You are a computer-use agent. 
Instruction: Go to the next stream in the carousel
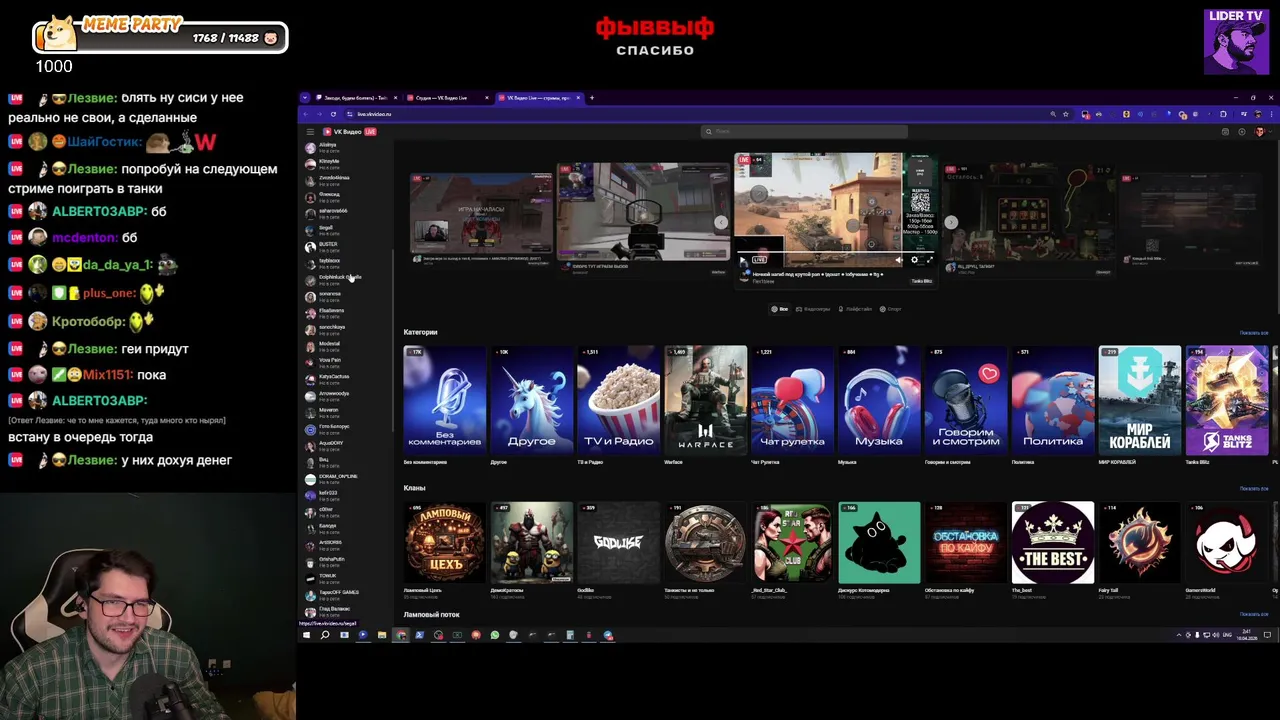pyautogui.click(x=951, y=222)
